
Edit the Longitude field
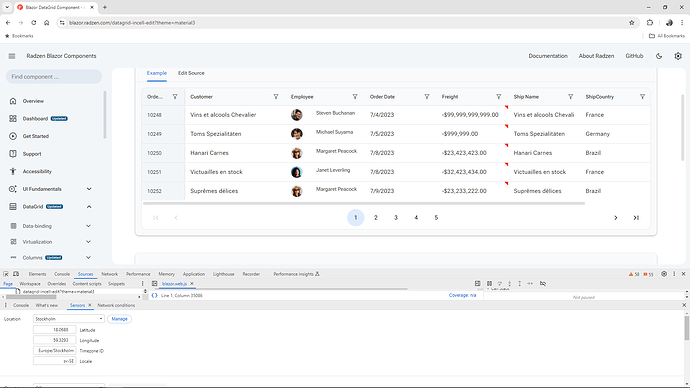(x=55, y=340)
